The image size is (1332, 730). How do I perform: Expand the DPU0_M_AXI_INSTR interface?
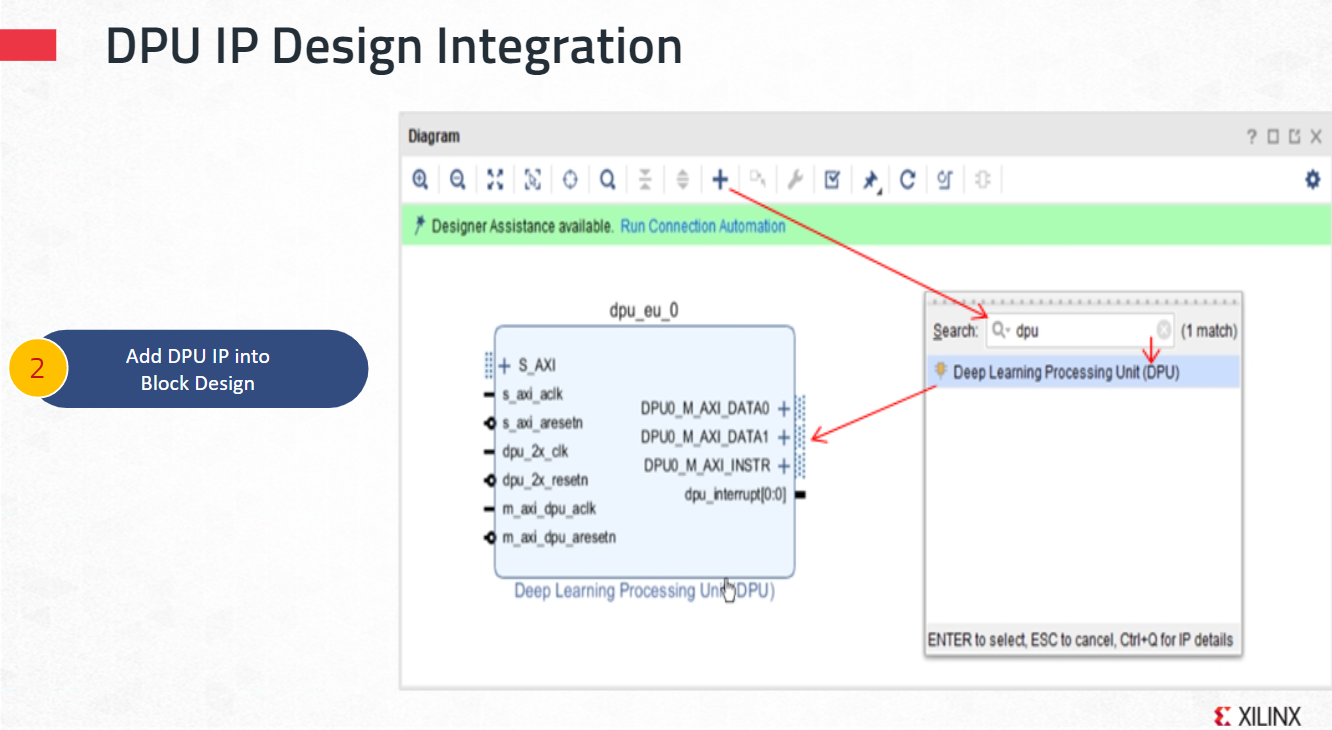click(784, 466)
